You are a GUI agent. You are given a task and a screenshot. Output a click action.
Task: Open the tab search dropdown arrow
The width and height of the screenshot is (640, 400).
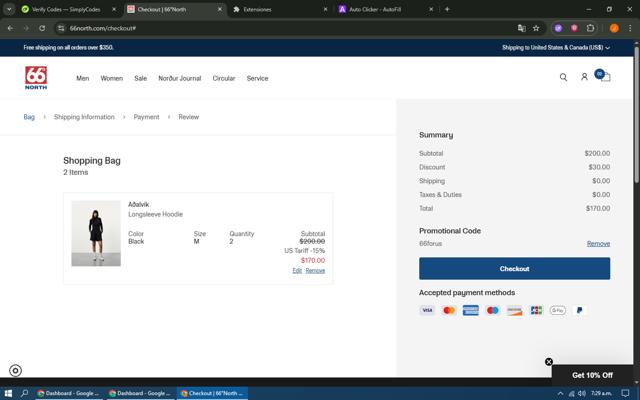(9, 9)
